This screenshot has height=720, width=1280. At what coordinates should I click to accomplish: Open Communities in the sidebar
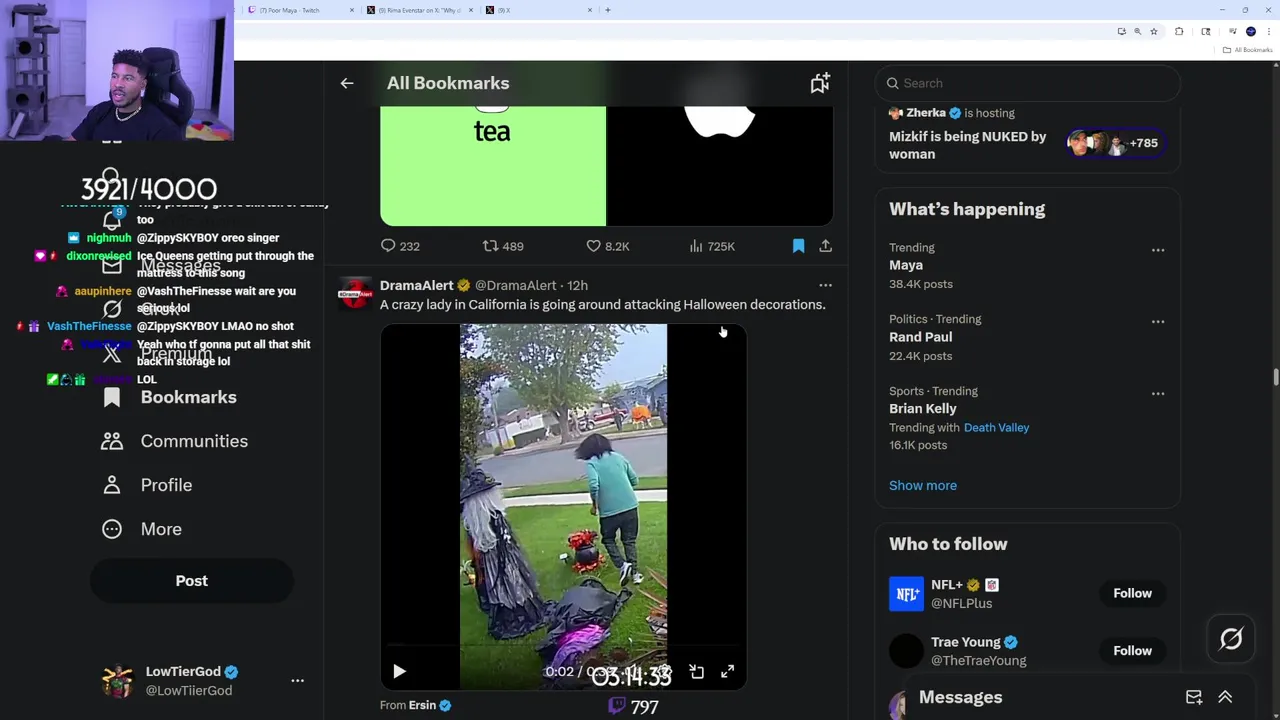[174, 441]
